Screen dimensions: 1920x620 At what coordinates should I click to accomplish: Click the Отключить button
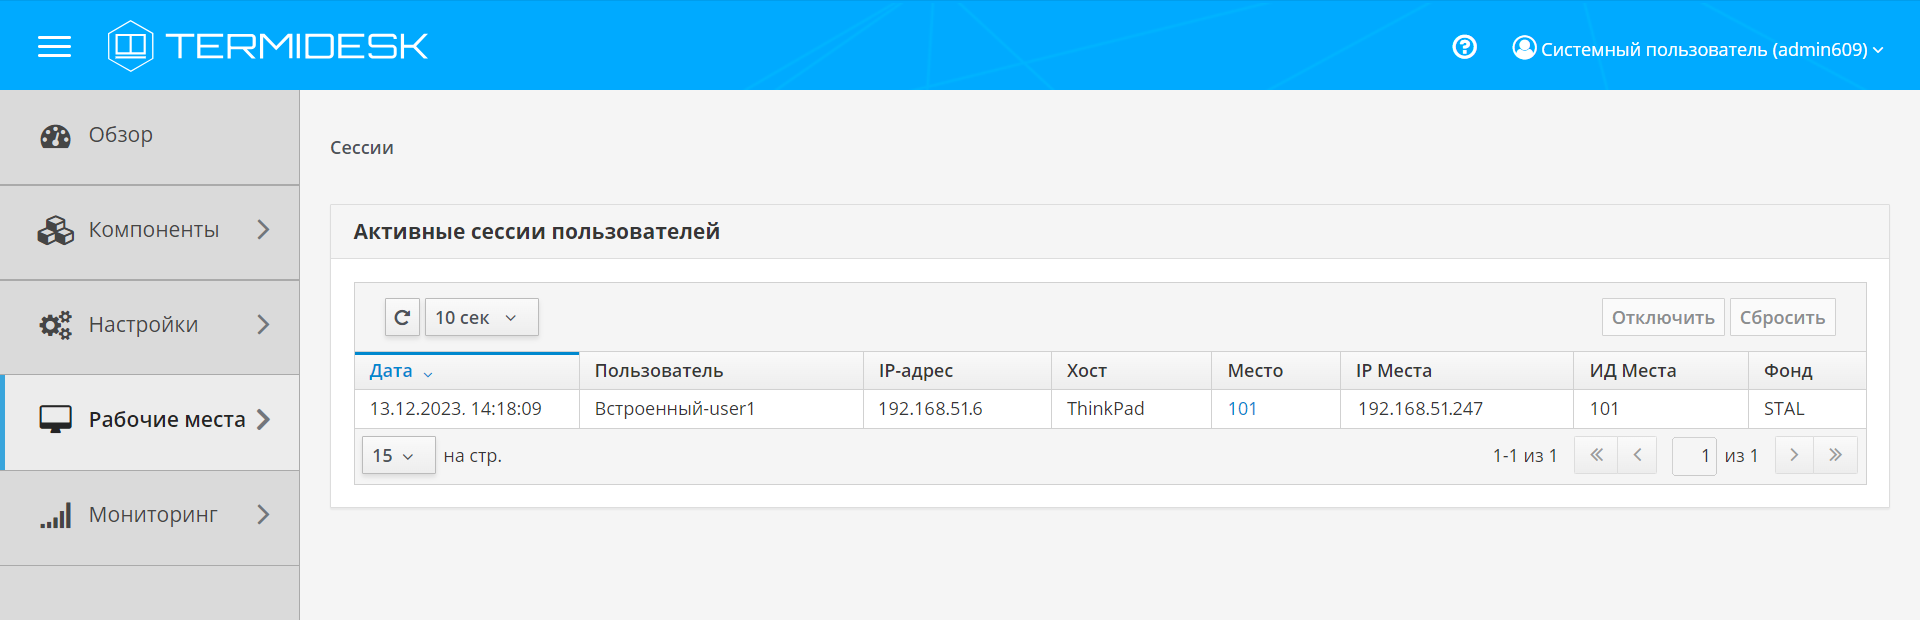(1663, 317)
